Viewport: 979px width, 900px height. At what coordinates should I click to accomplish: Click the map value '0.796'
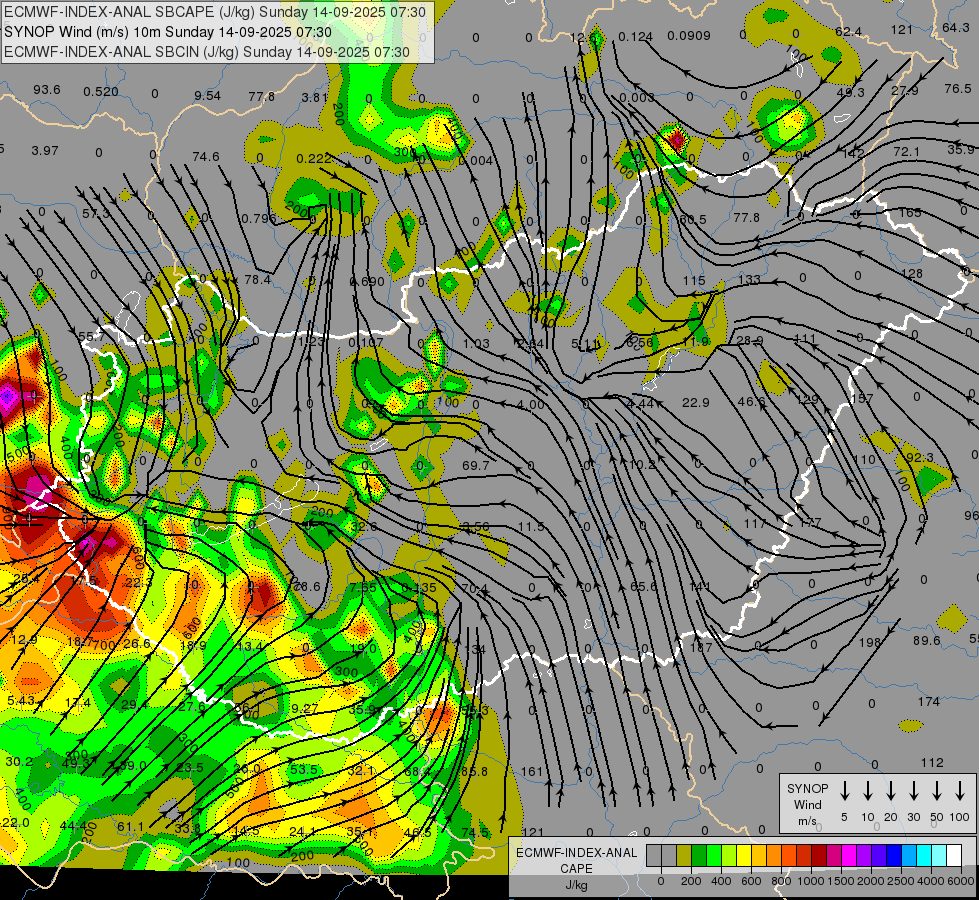258,219
